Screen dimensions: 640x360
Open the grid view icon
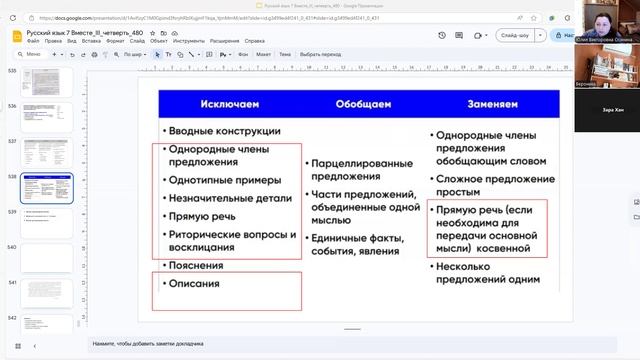[x=18, y=346]
